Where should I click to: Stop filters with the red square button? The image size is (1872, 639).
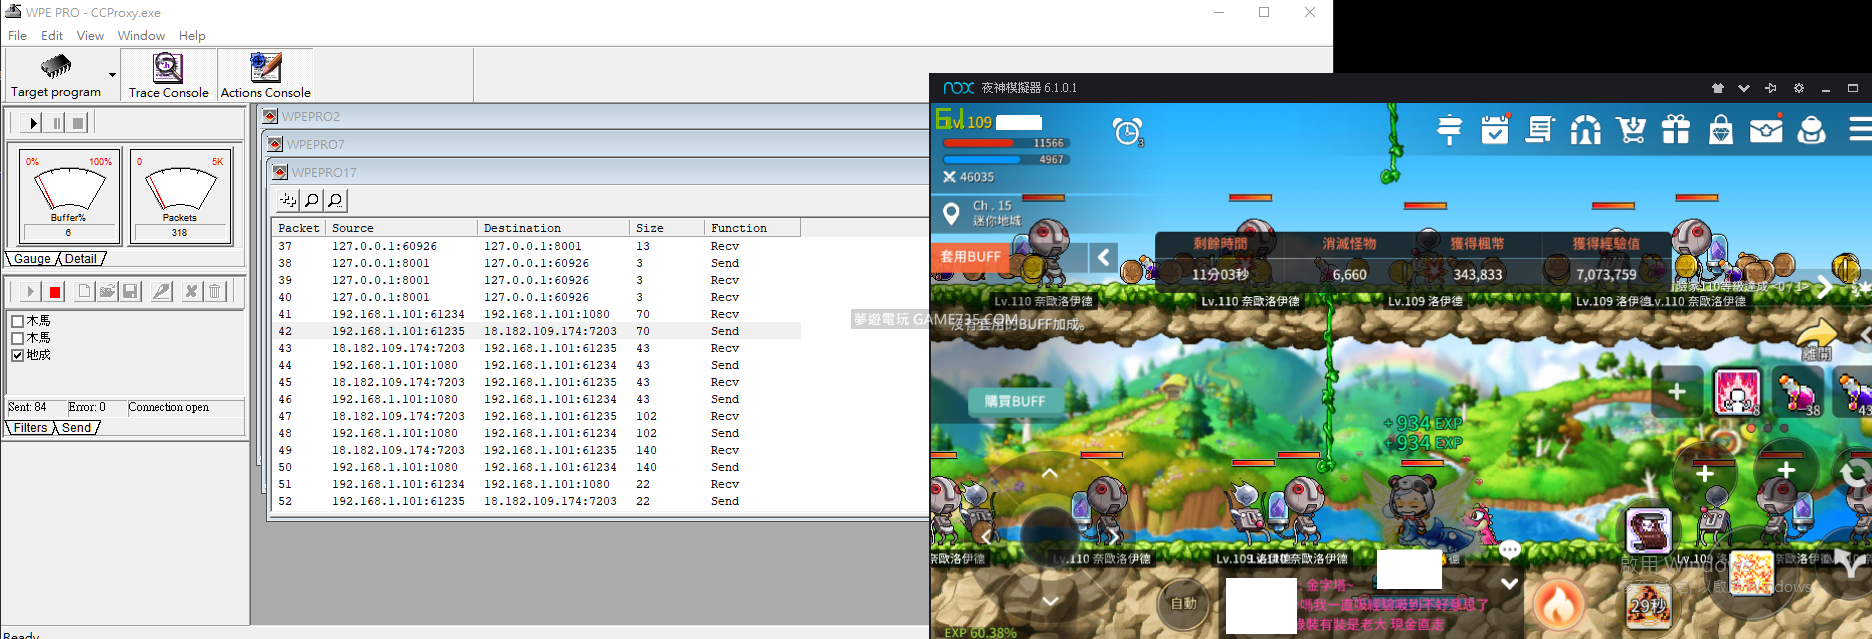tap(55, 291)
